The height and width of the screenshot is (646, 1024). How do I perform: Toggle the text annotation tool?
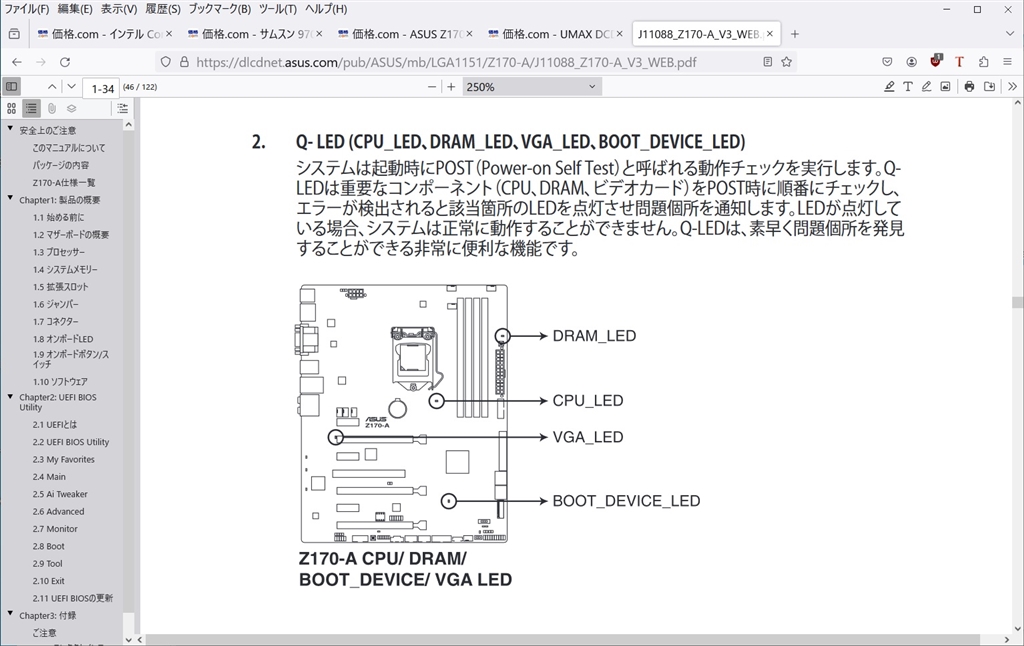click(908, 86)
